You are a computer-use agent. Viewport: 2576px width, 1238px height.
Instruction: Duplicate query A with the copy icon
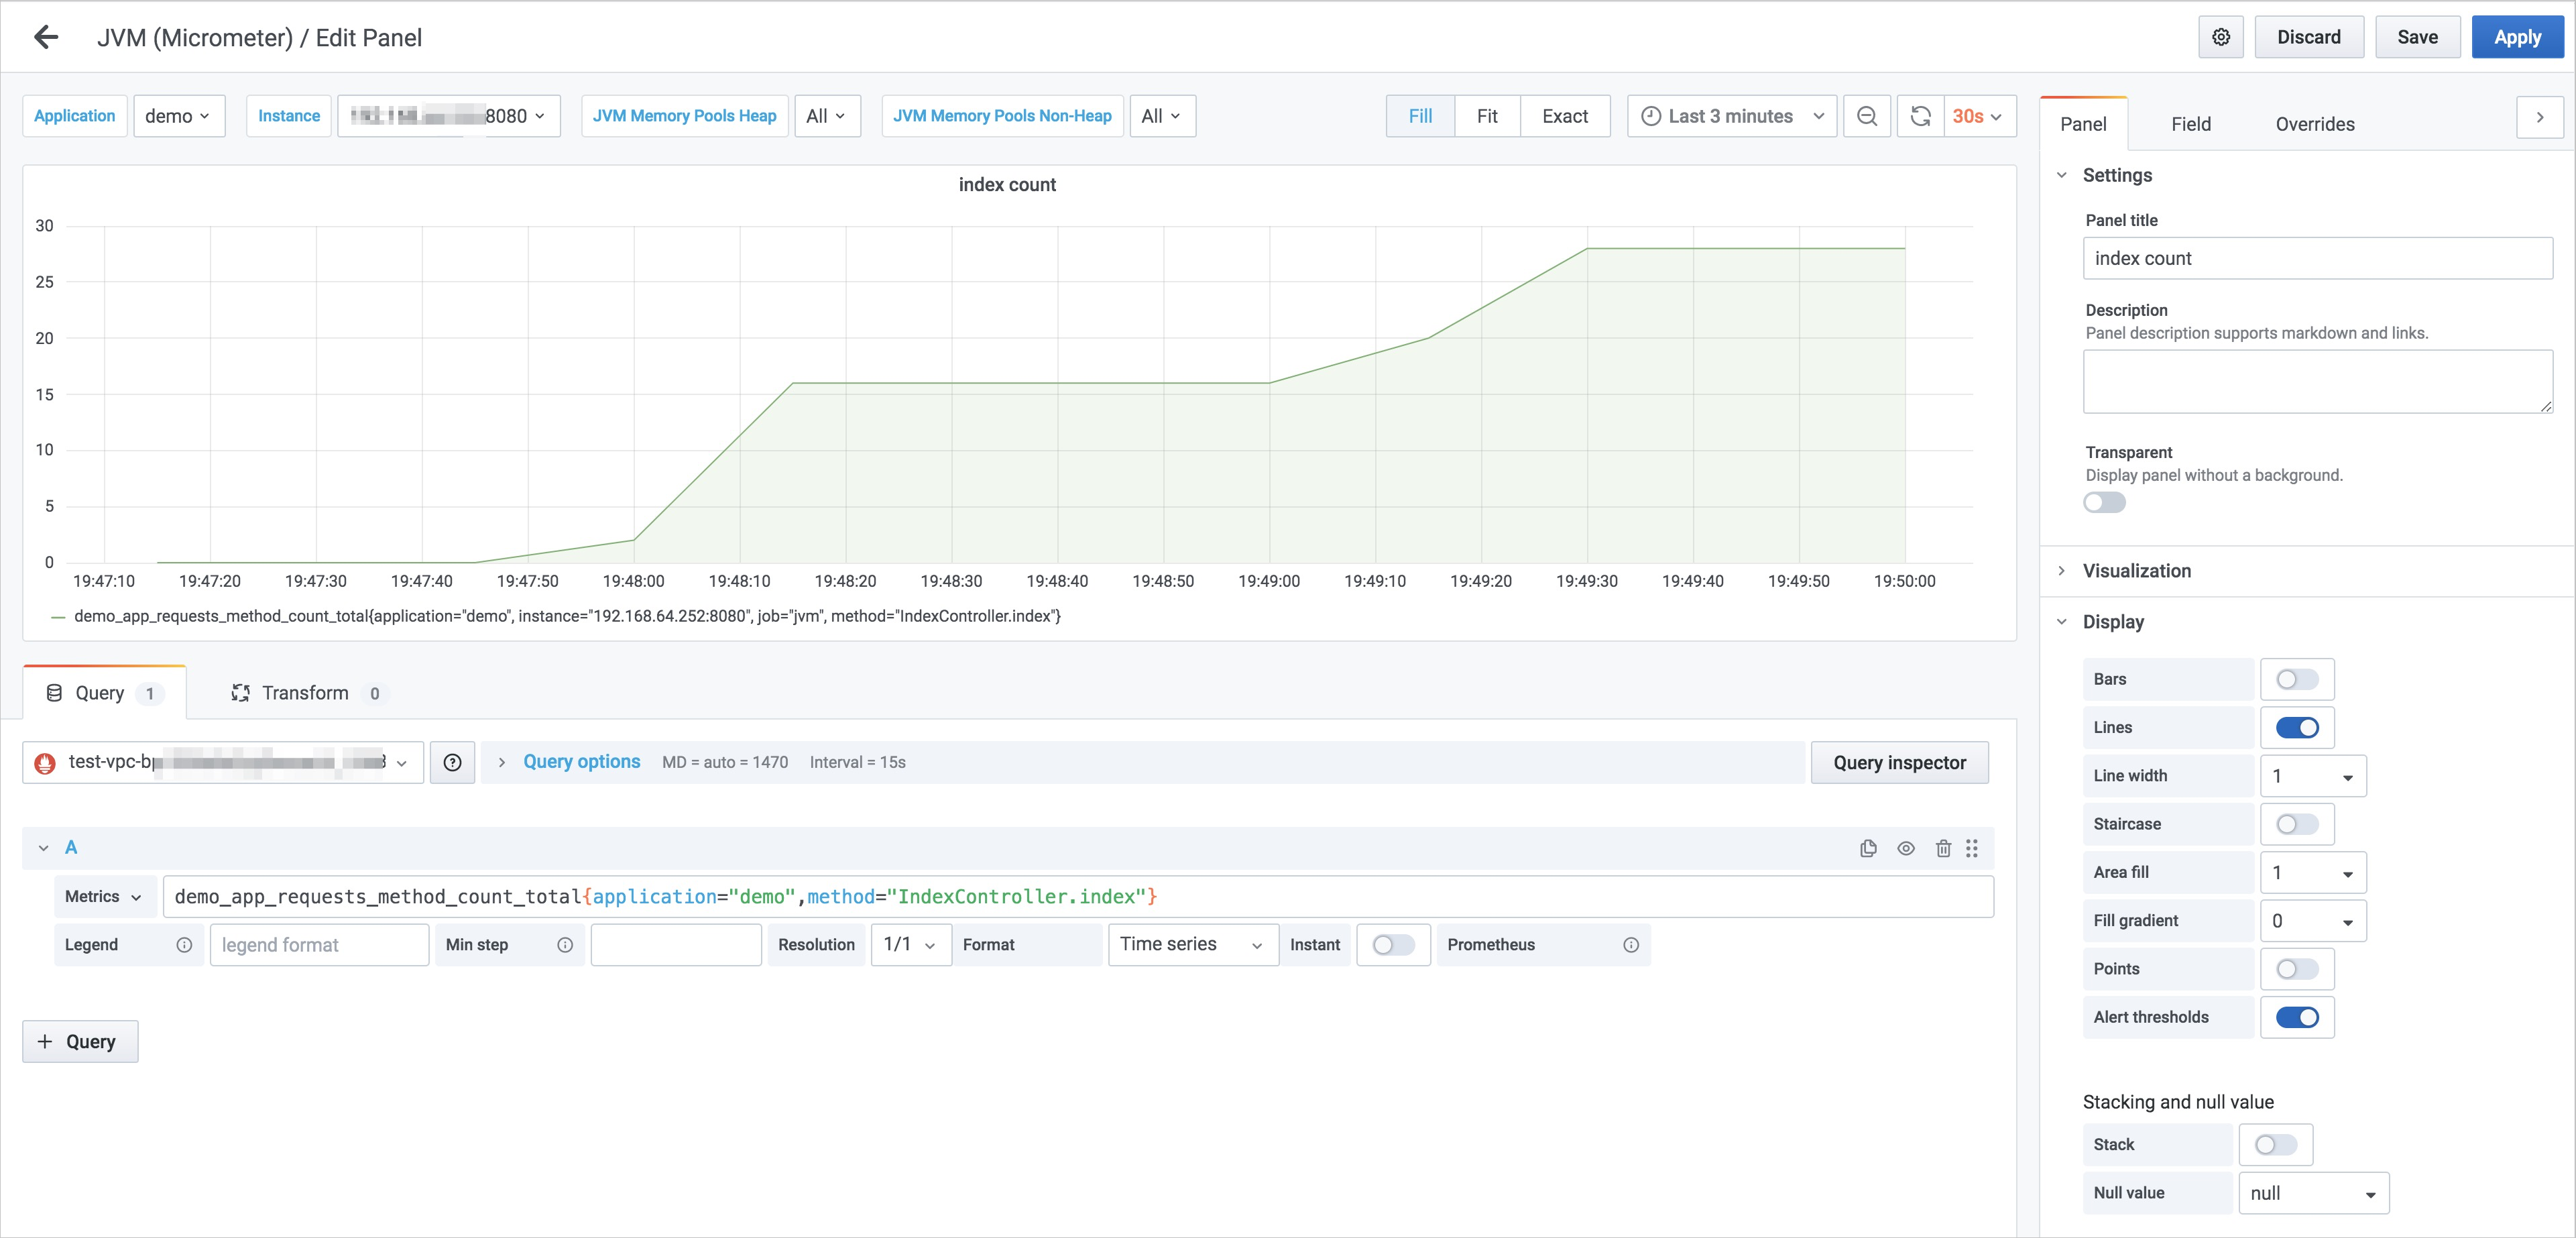click(x=1868, y=848)
